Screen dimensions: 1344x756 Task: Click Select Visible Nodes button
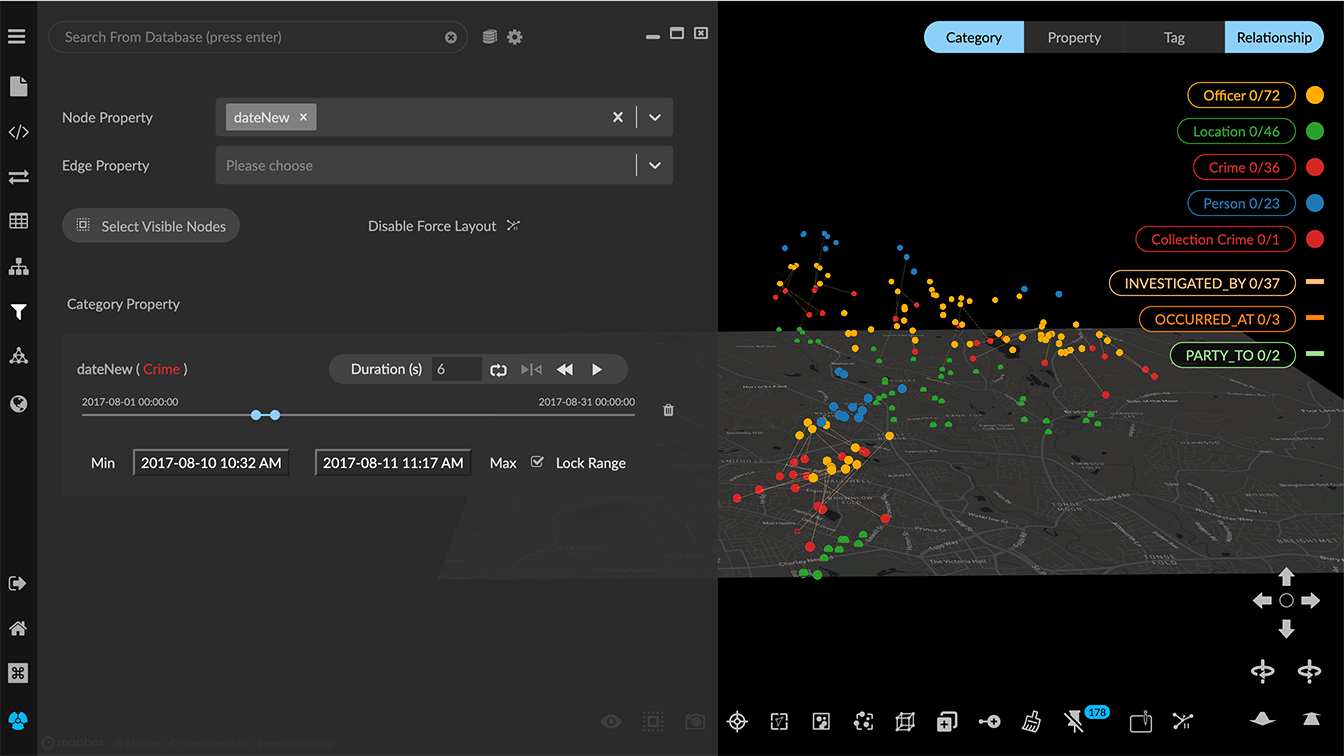coord(151,226)
